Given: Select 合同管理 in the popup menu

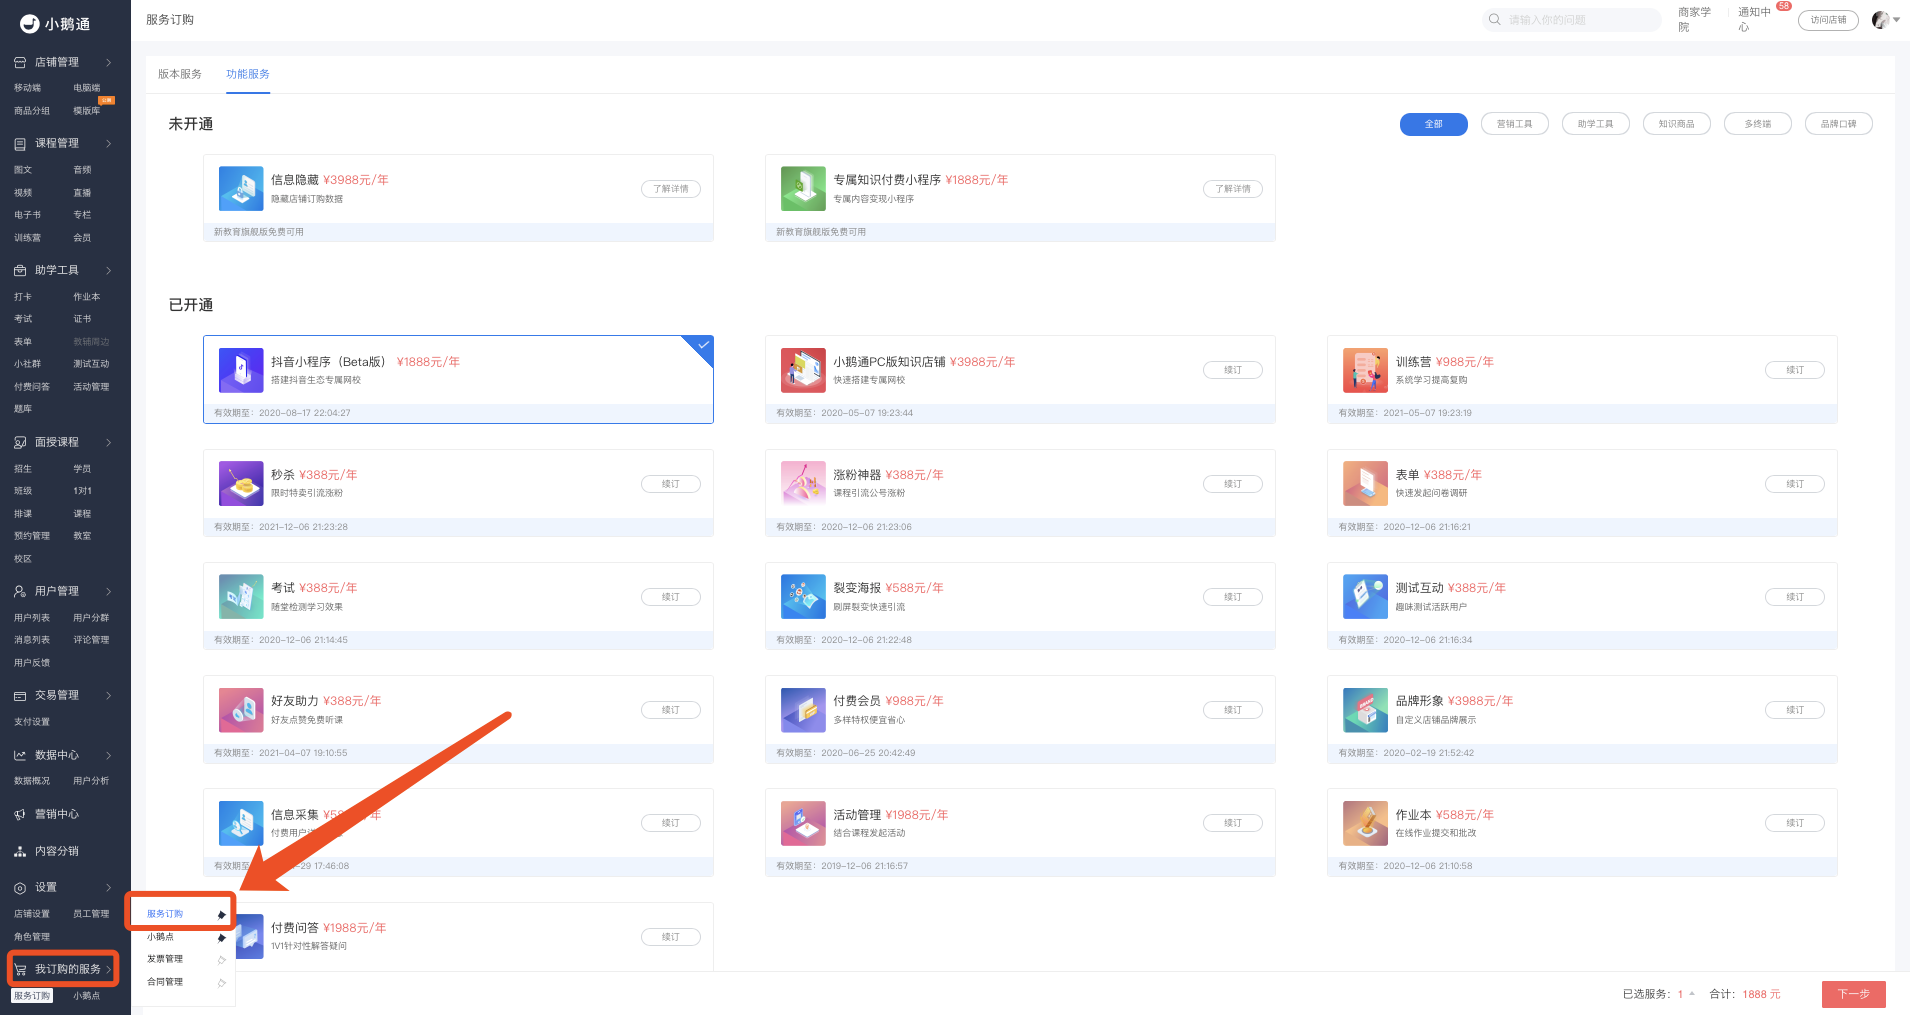Looking at the screenshot, I should click(165, 982).
